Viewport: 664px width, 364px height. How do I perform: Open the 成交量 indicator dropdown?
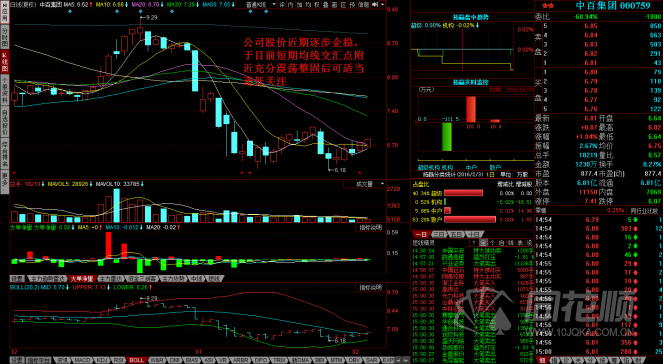tap(365, 184)
